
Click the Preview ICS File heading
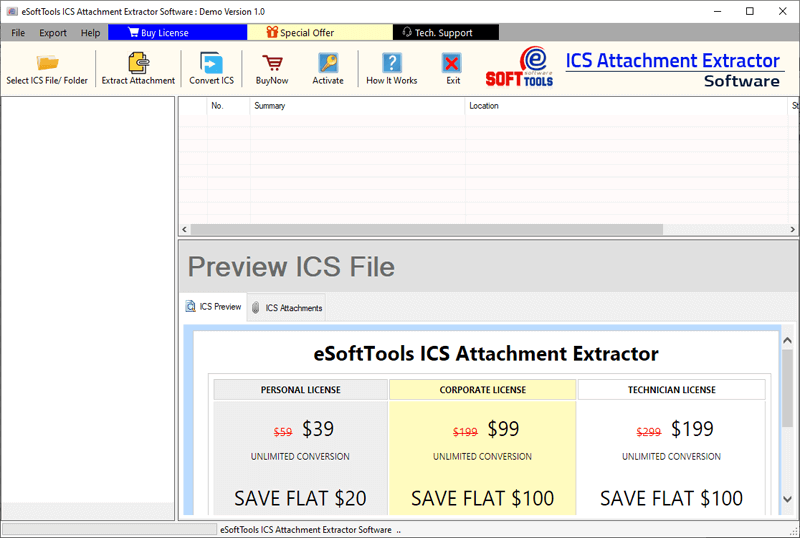291,266
